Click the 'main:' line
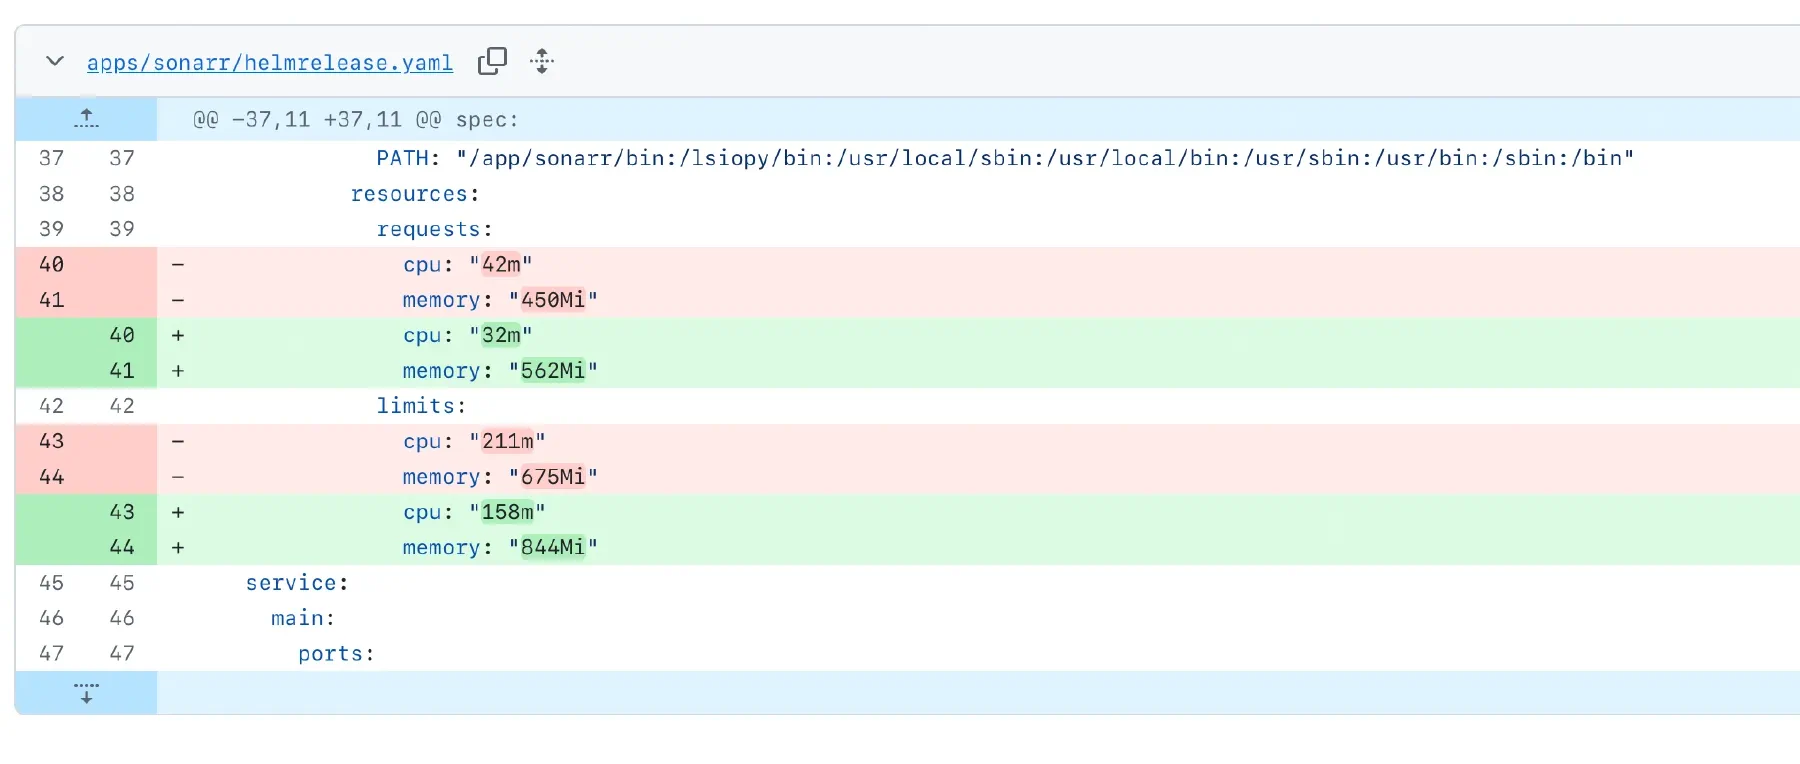The image size is (1800, 764). click(303, 618)
